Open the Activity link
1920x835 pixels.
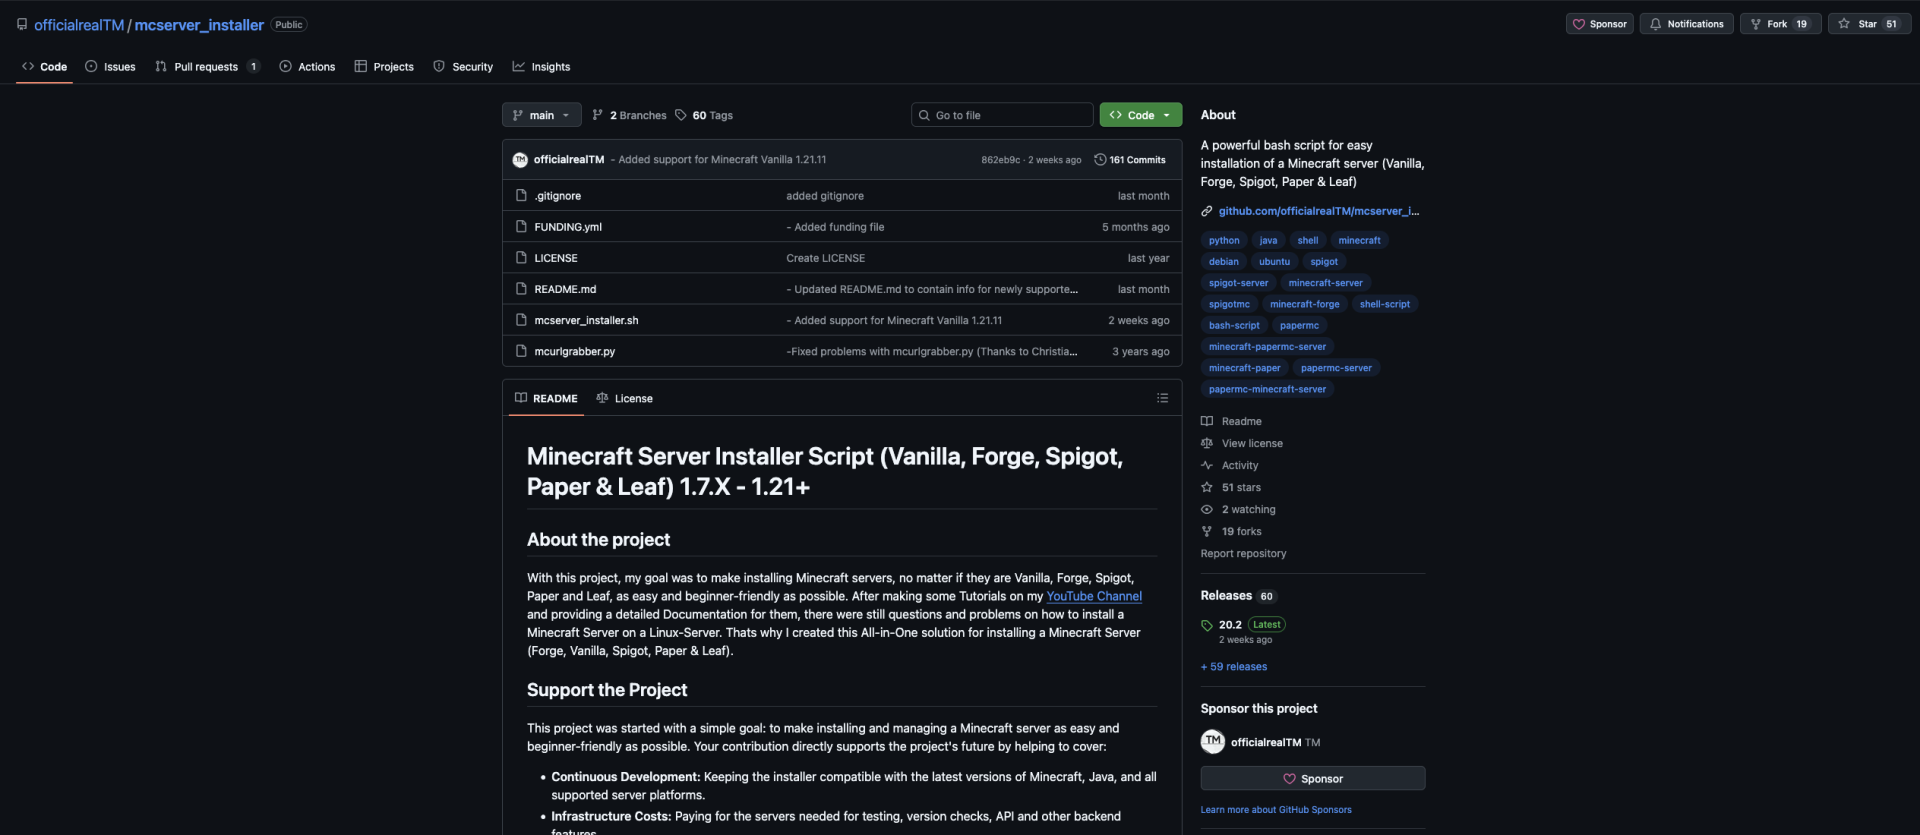(1230, 466)
